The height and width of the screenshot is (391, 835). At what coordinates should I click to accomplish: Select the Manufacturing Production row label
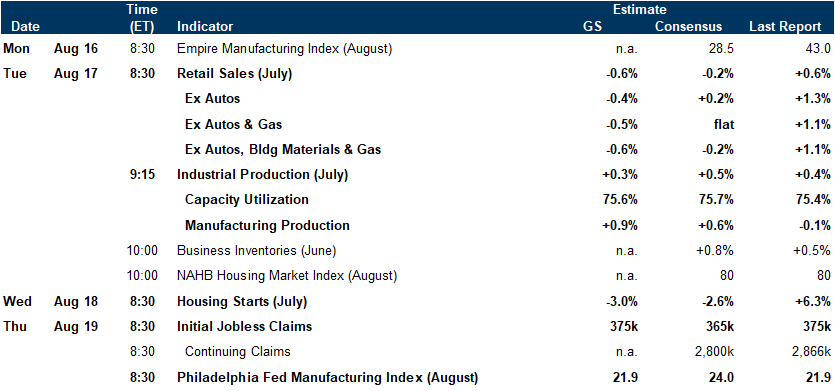click(x=267, y=225)
